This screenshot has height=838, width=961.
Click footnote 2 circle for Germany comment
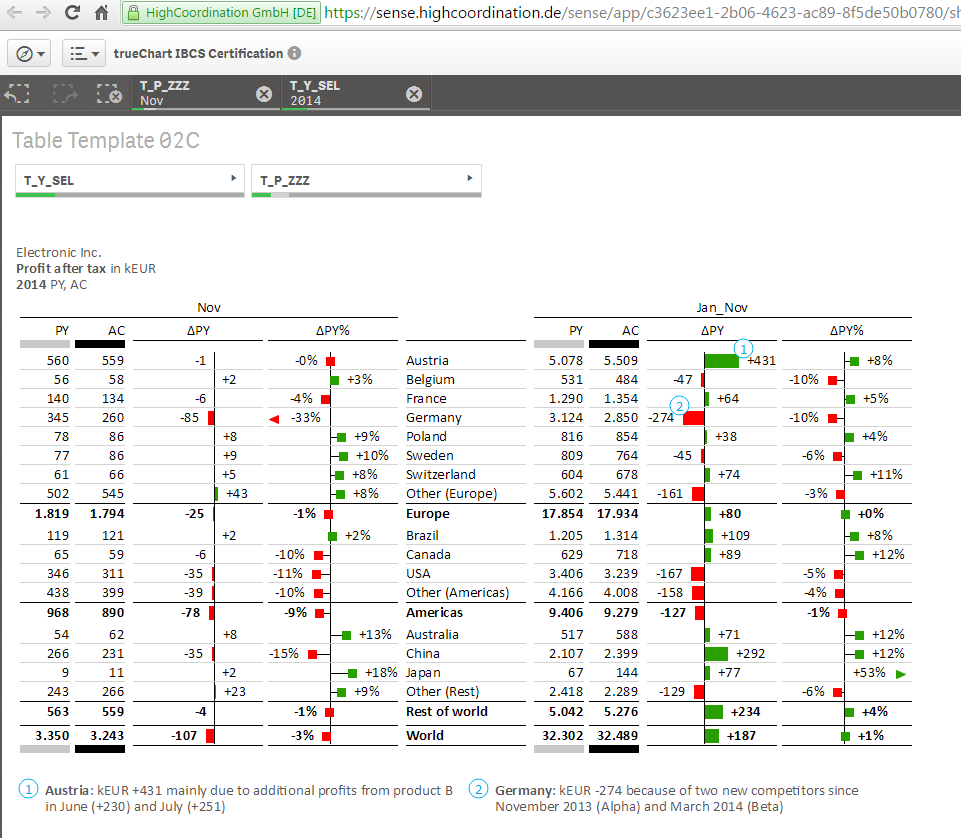[478, 788]
